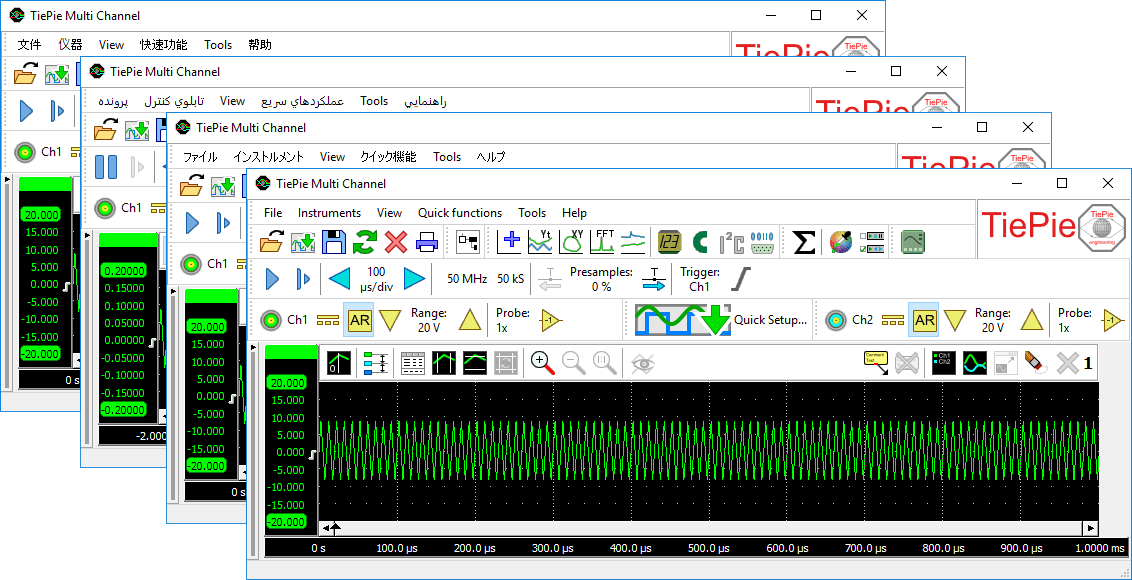The image size is (1132, 580).
Task: Open the Instruments menu
Action: point(329,213)
